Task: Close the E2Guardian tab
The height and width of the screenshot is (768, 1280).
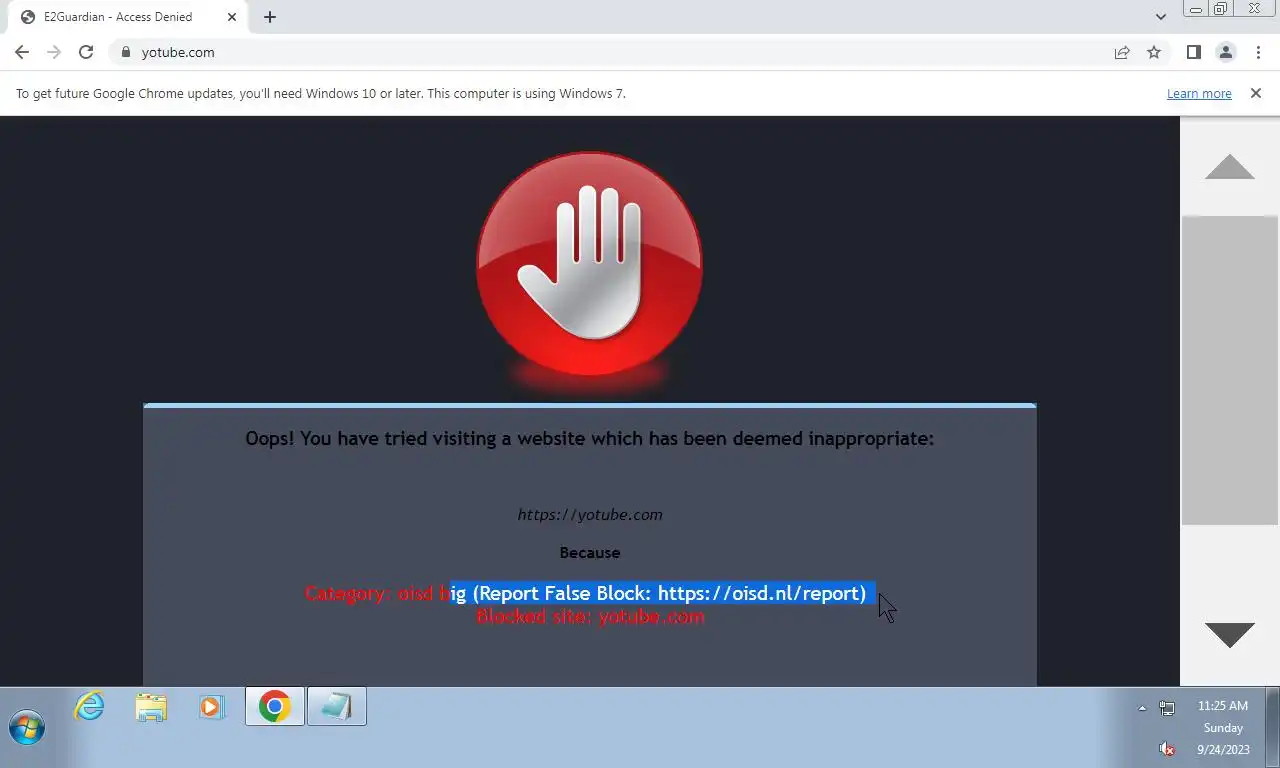Action: (231, 17)
